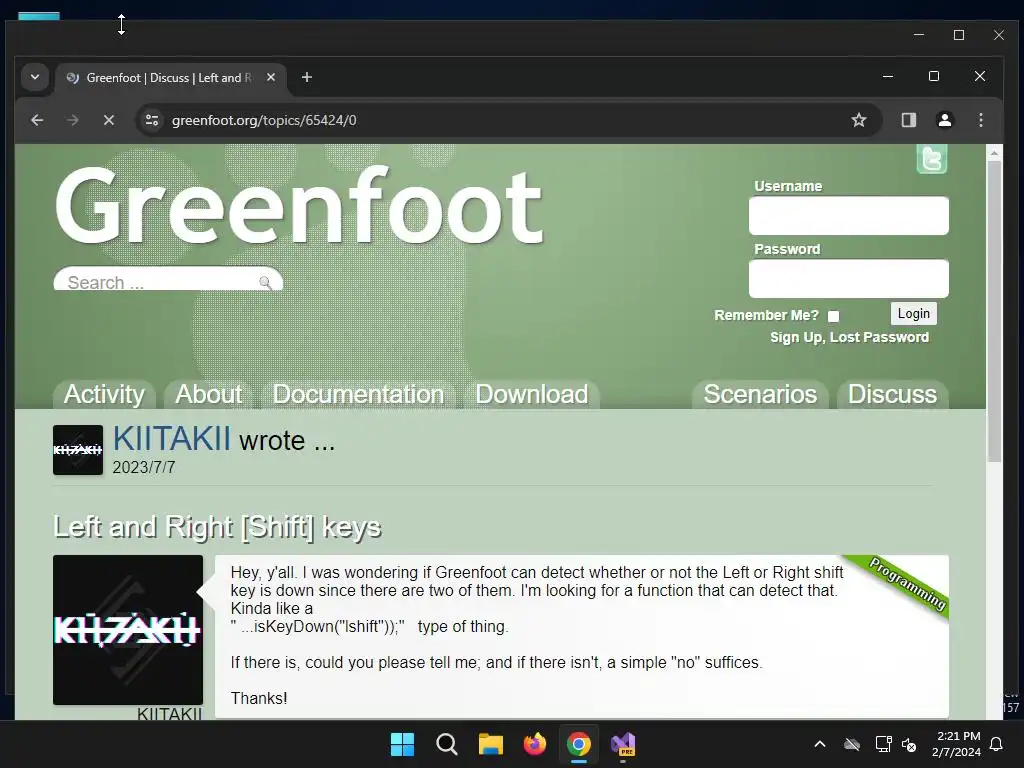Image resolution: width=1024 pixels, height=768 pixels.
Task: Open the About navigation tab
Action: pos(209,394)
